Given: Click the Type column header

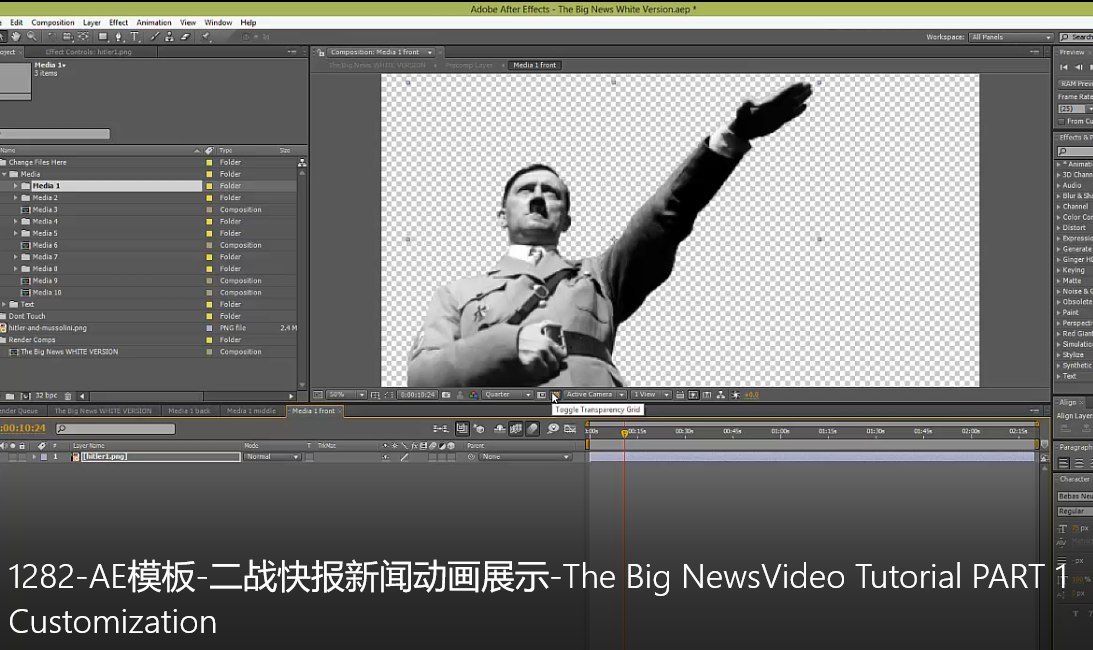Looking at the screenshot, I should (x=226, y=151).
